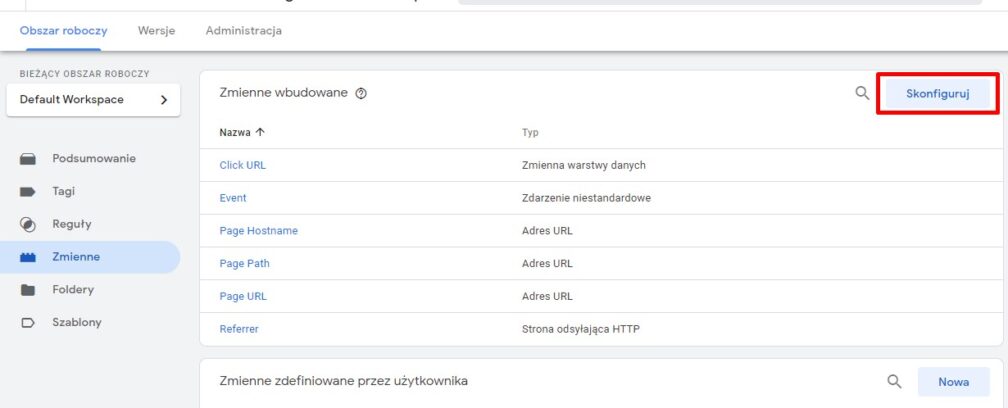
Task: Select 'Adres URL' in Page Hostname row
Action: click(547, 231)
